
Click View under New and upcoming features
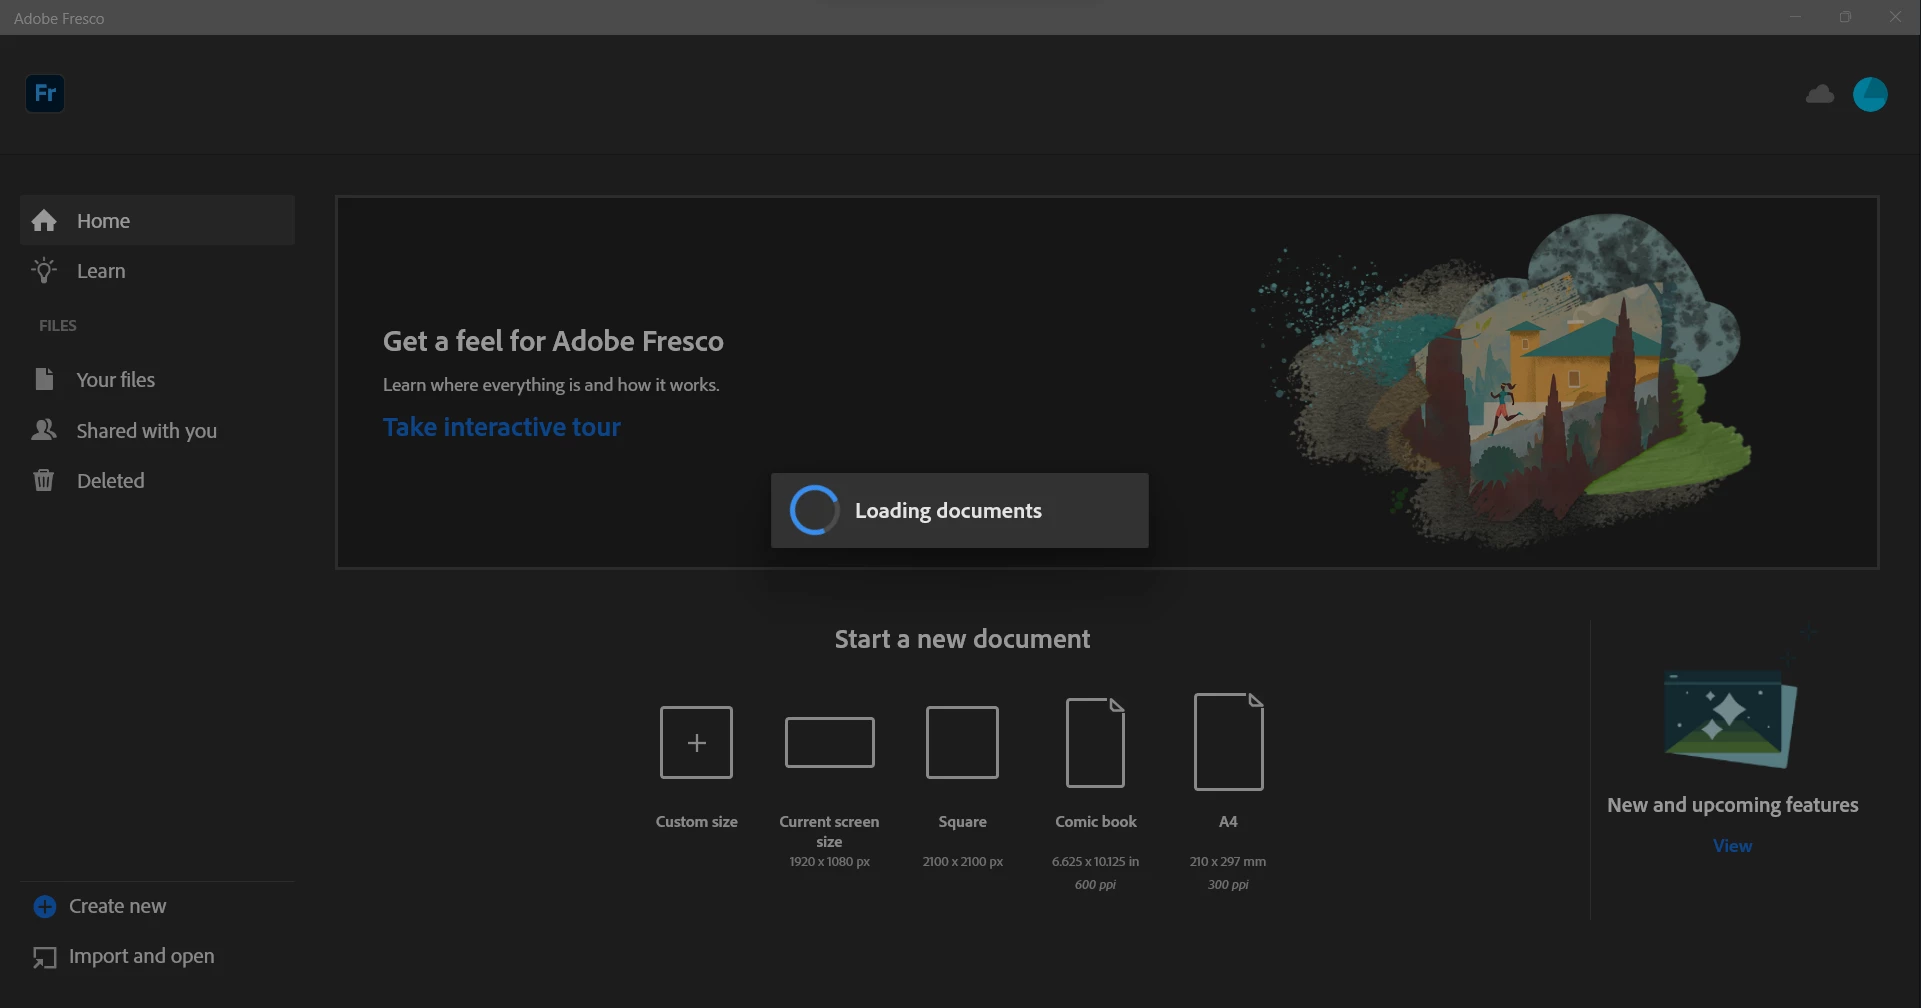click(1733, 846)
